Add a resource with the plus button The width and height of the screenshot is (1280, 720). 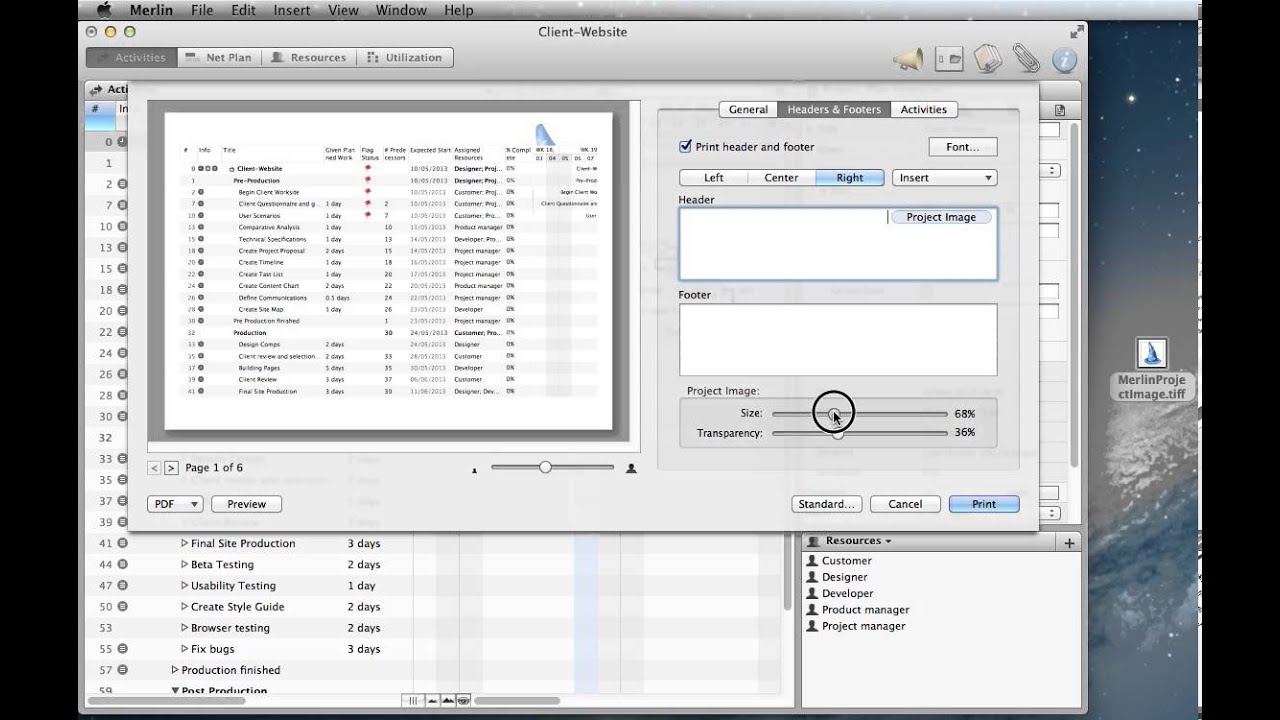[x=1069, y=543]
